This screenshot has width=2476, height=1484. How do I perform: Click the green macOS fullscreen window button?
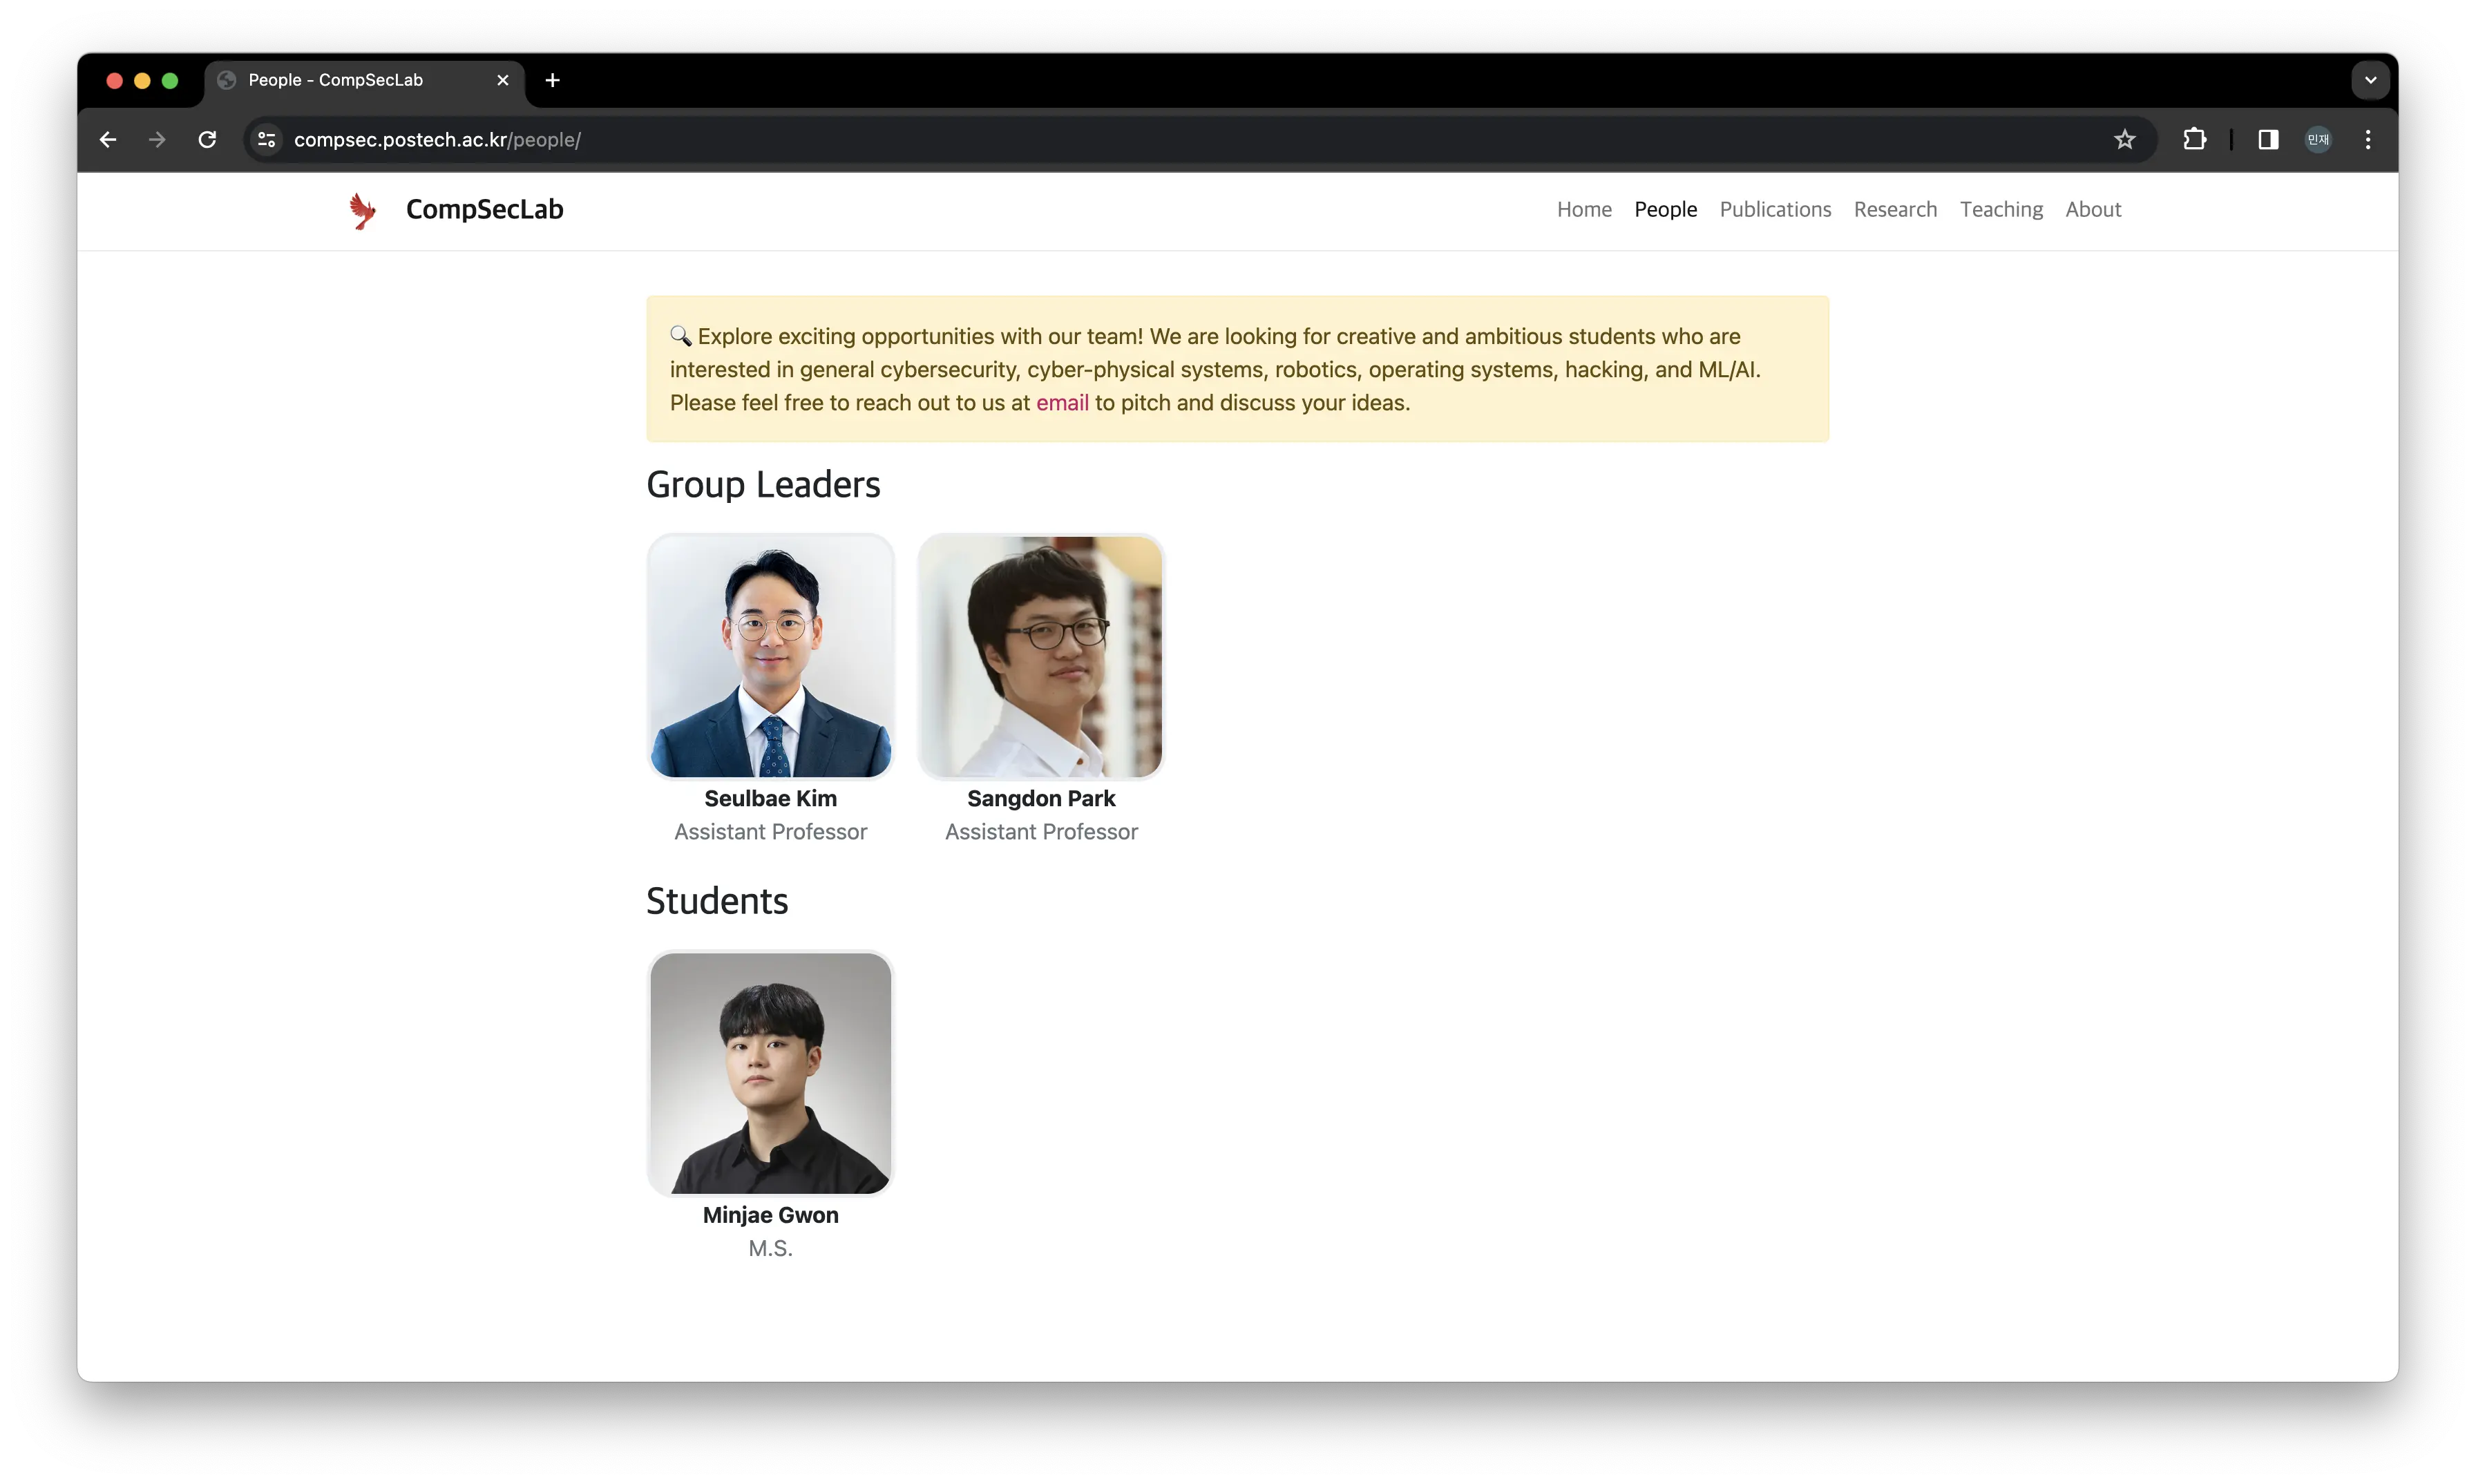(x=170, y=81)
